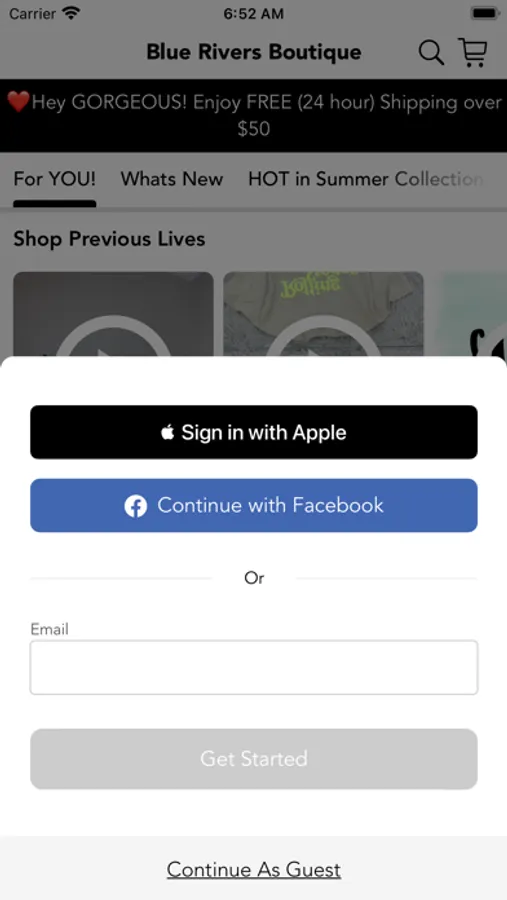Open the search magnifier icon
Viewport: 507px width, 900px height.
(x=431, y=53)
